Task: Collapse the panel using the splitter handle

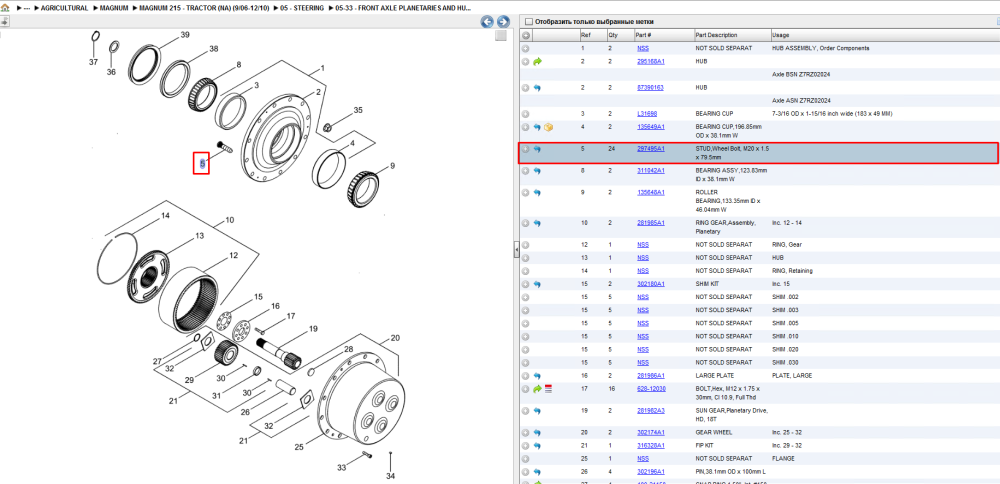Action: [x=517, y=250]
